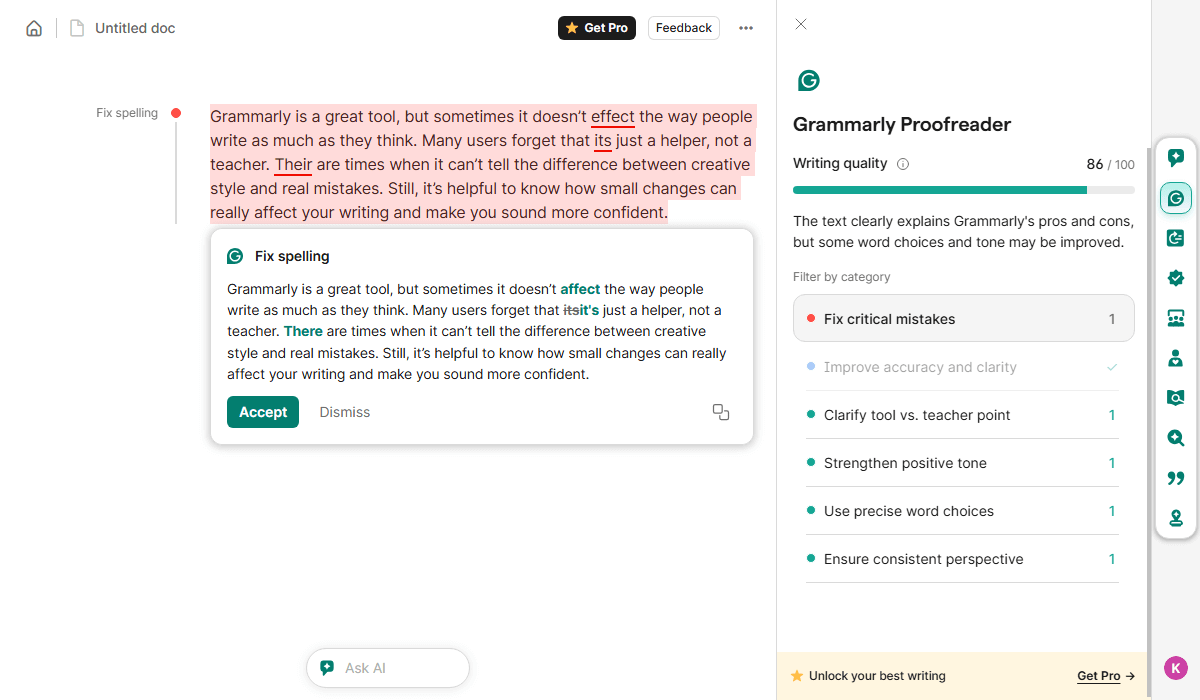Close the Grammarly Proofreader panel
1200x700 pixels.
801,25
